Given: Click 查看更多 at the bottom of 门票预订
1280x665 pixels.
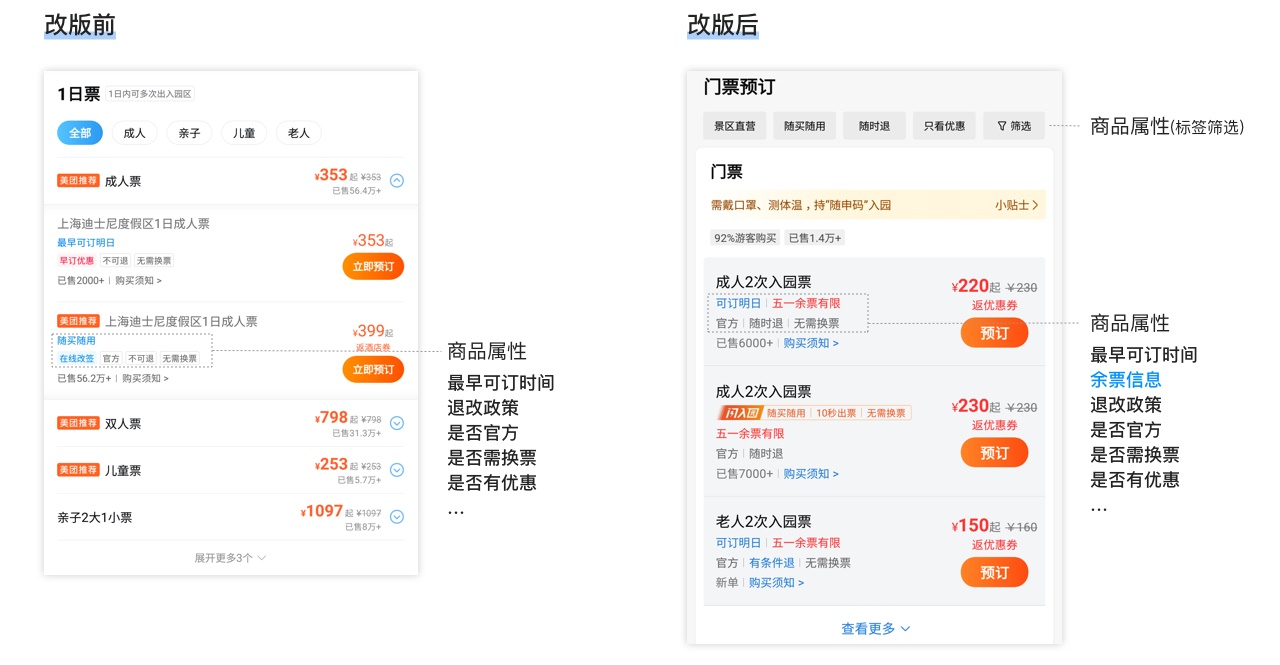Looking at the screenshot, I should pyautogui.click(x=868, y=628).
